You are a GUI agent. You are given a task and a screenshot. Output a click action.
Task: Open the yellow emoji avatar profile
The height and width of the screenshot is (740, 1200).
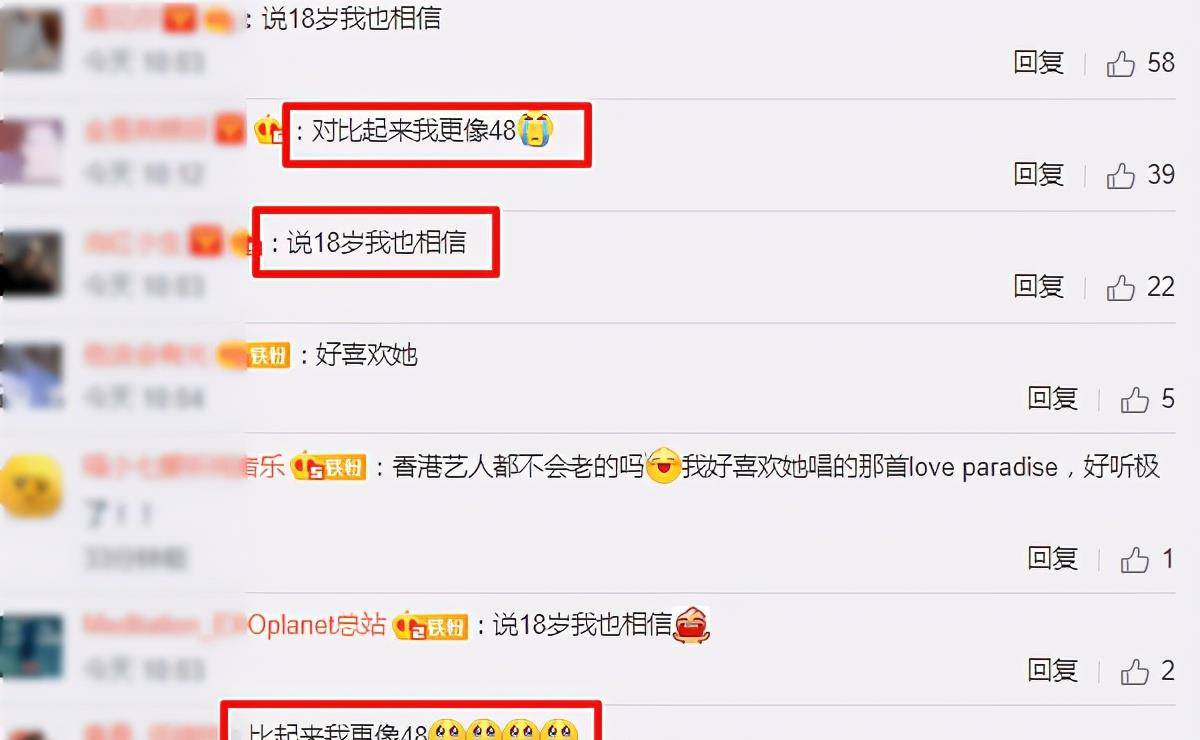point(33,487)
